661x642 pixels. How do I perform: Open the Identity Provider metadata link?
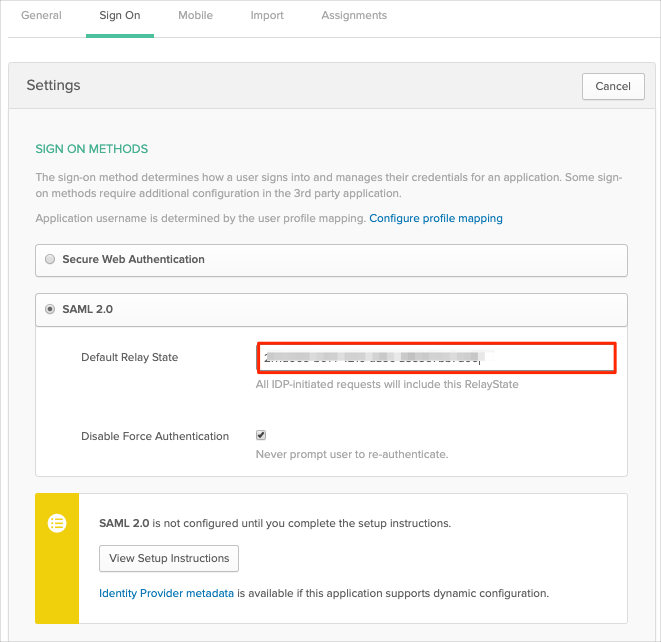(x=166, y=593)
